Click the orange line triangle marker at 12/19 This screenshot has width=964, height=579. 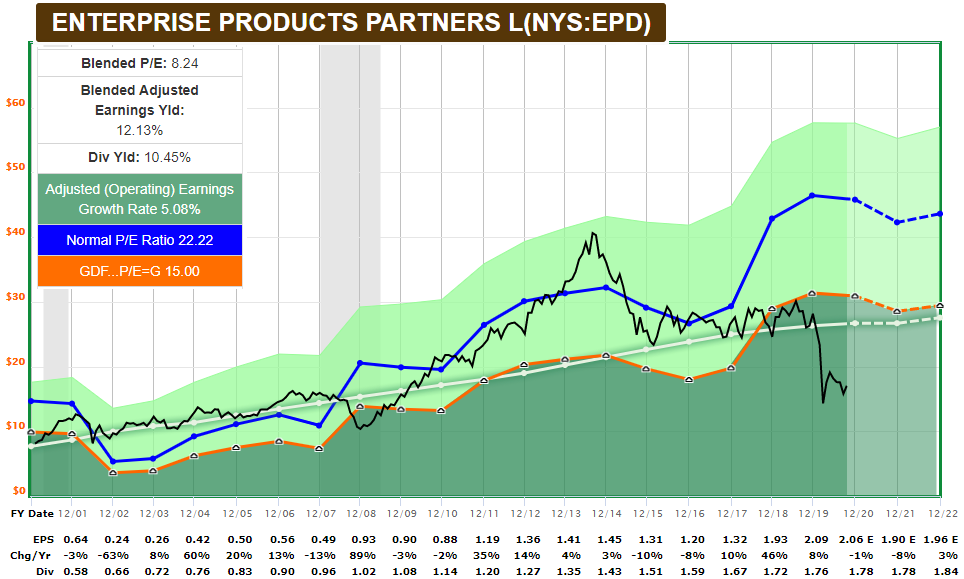[812, 293]
